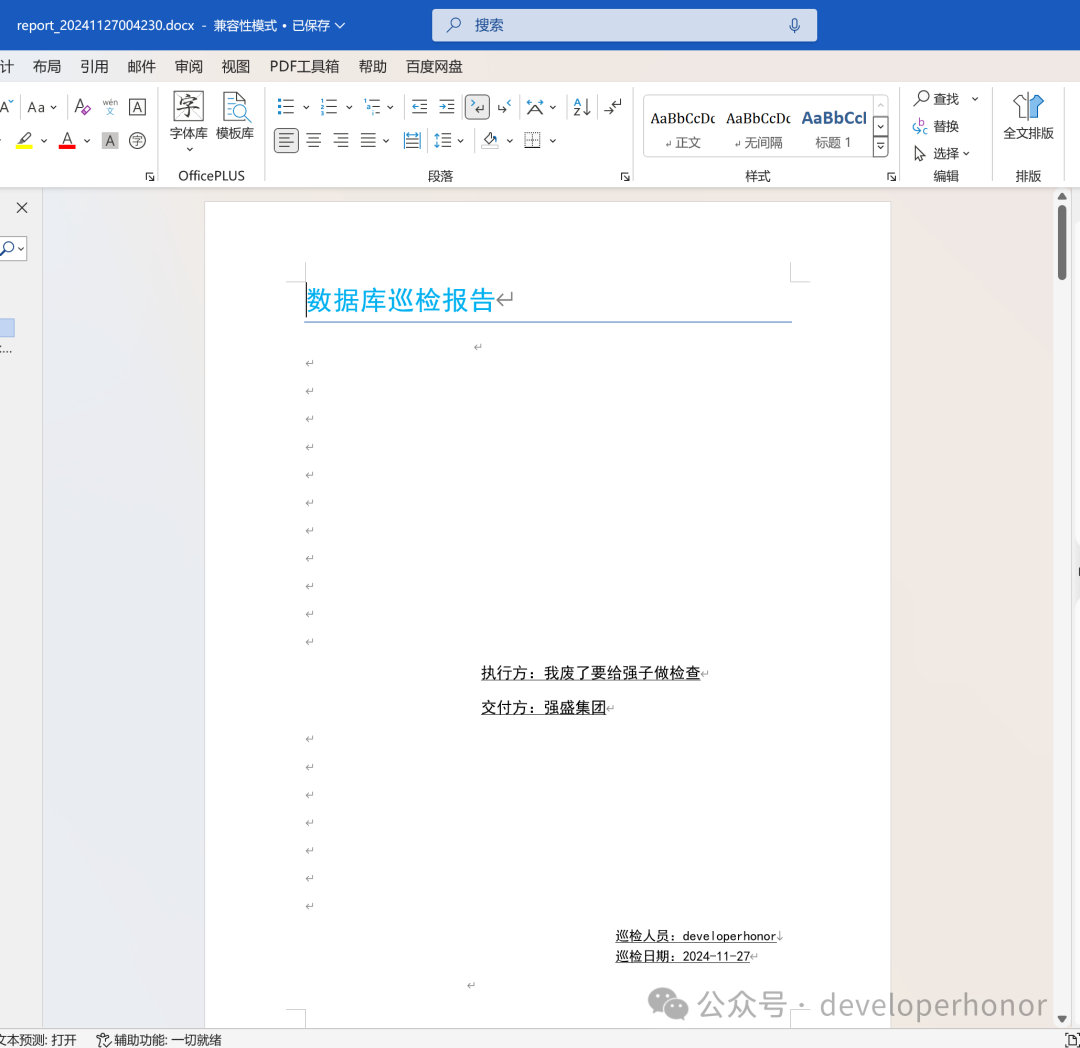Open 全文排版 full-text layout

click(x=1028, y=117)
